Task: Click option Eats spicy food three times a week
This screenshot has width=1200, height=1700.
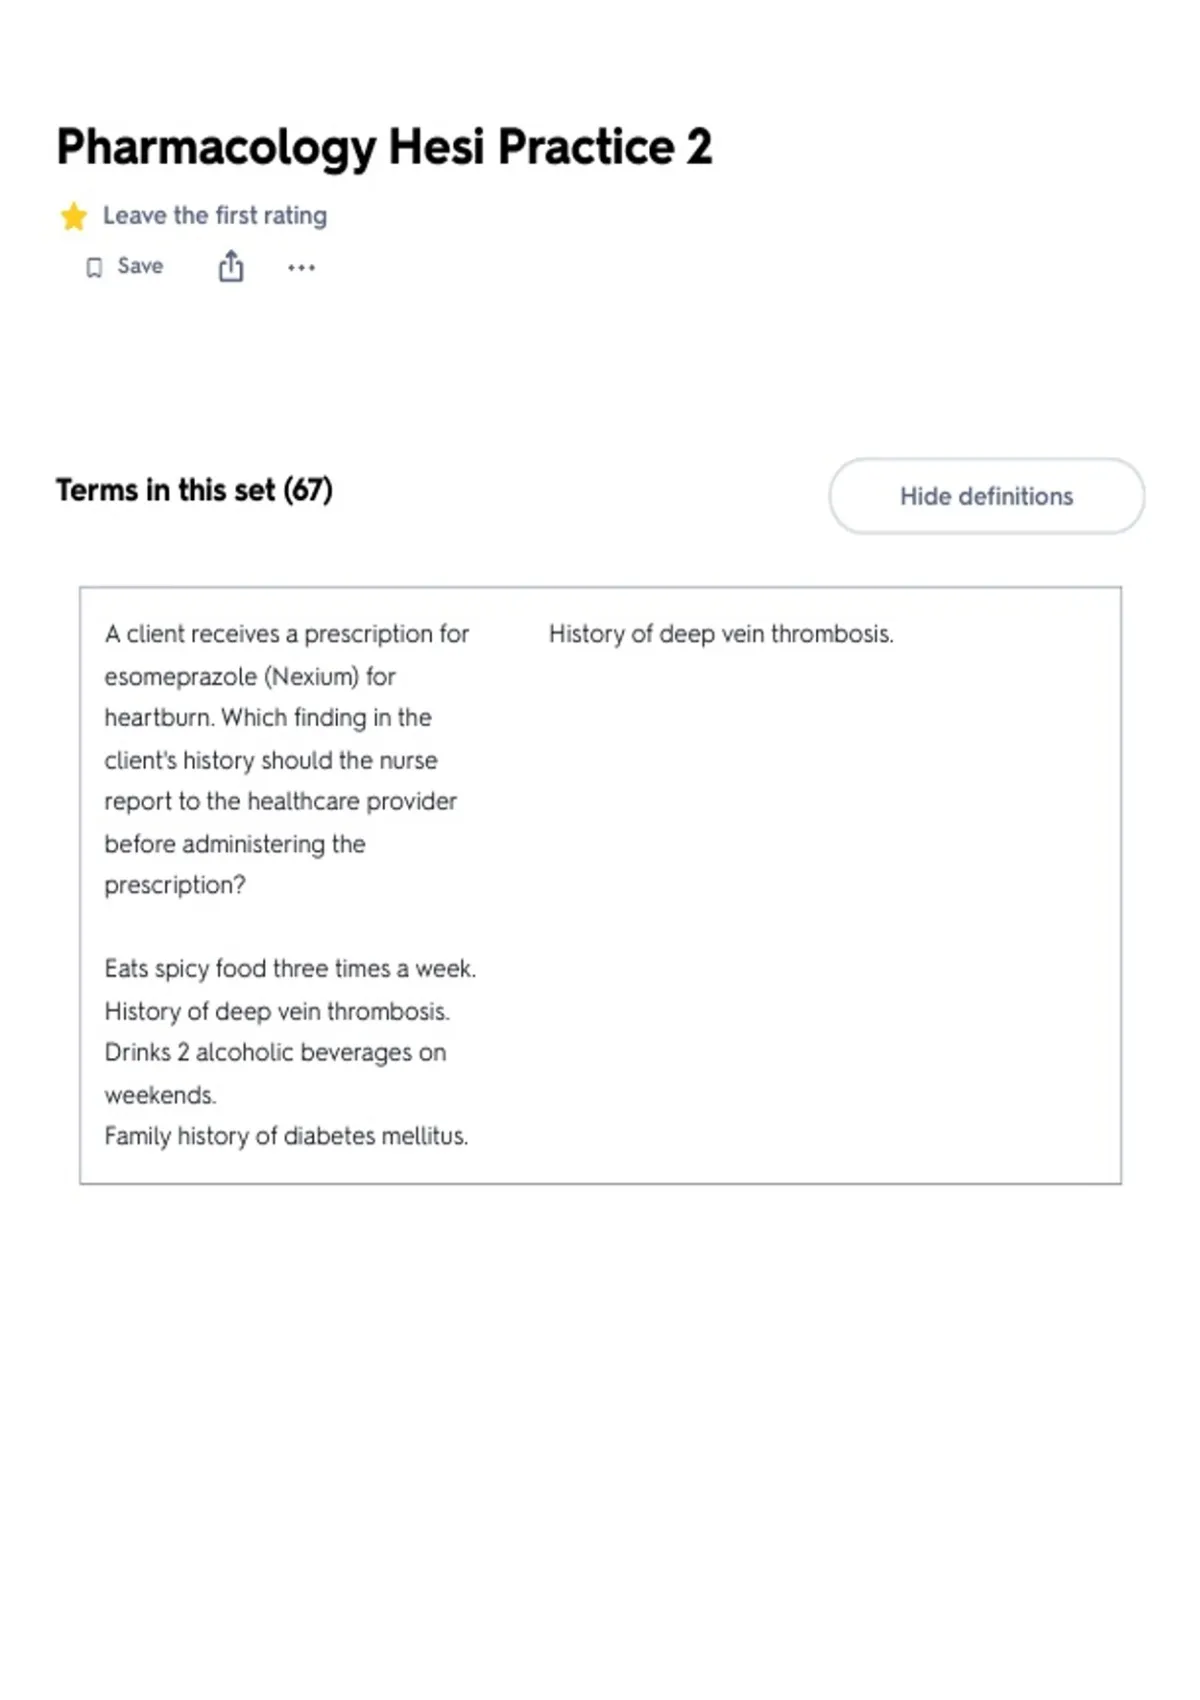Action: click(x=290, y=969)
